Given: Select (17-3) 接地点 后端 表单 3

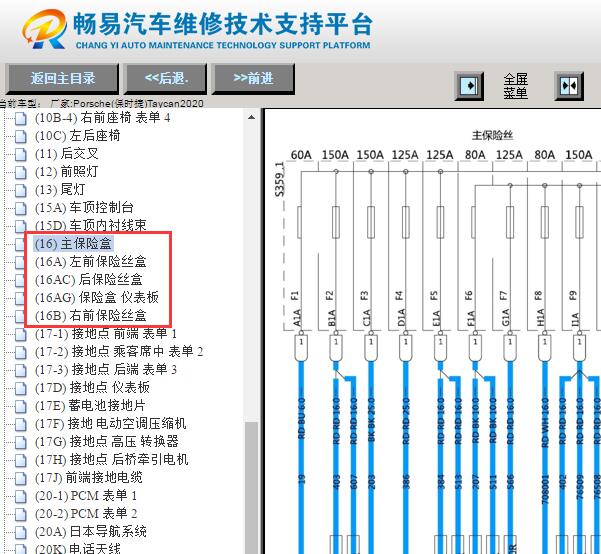Looking at the screenshot, I should pyautogui.click(x=106, y=370).
